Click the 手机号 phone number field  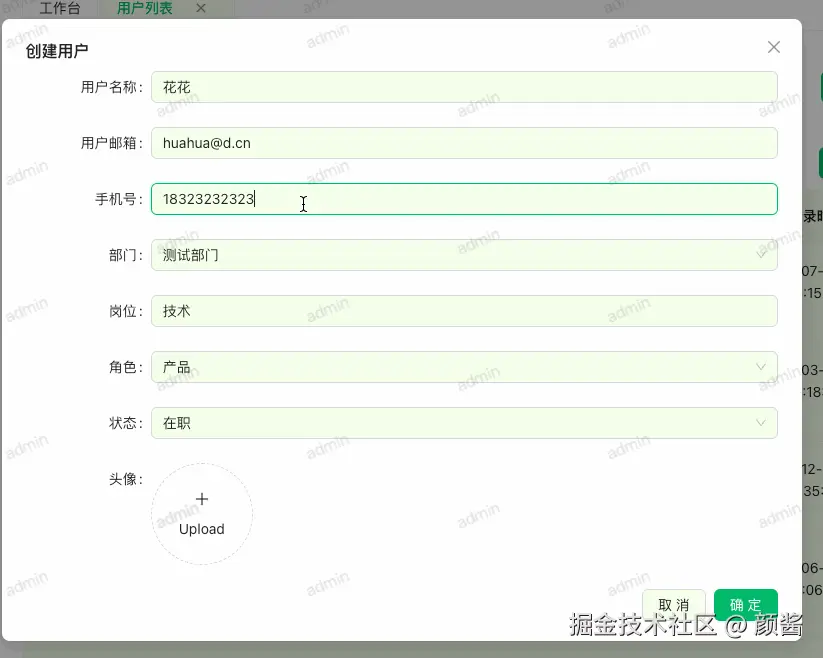click(465, 199)
